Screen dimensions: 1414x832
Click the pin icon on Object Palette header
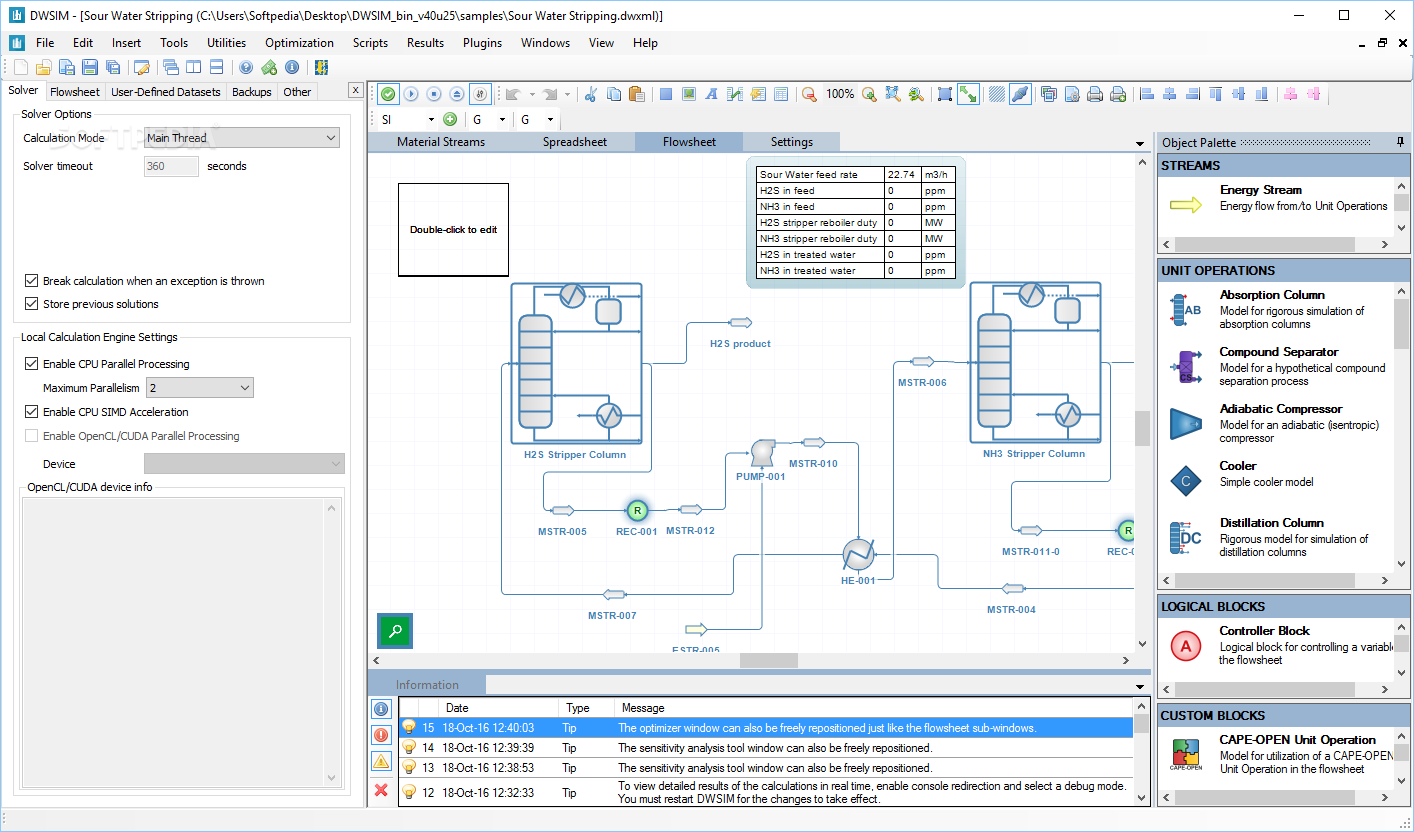coord(1400,142)
